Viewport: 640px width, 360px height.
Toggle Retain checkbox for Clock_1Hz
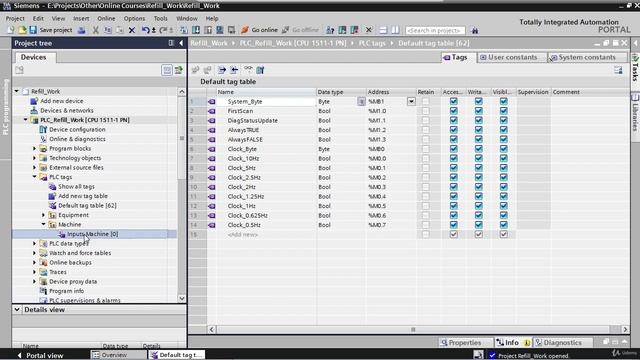coord(426,206)
